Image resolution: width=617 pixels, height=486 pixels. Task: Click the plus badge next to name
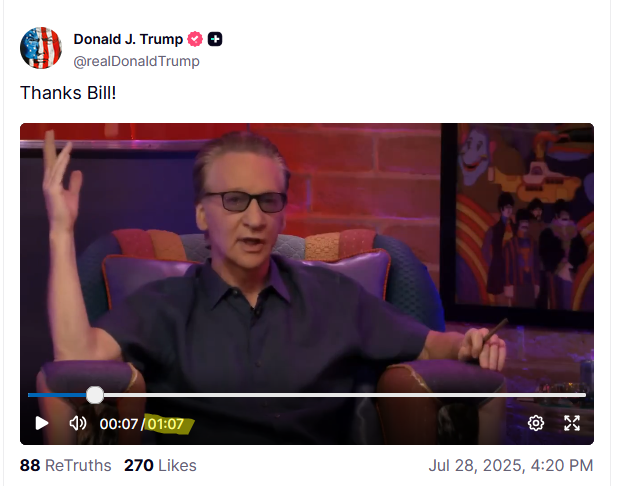pyautogui.click(x=215, y=39)
